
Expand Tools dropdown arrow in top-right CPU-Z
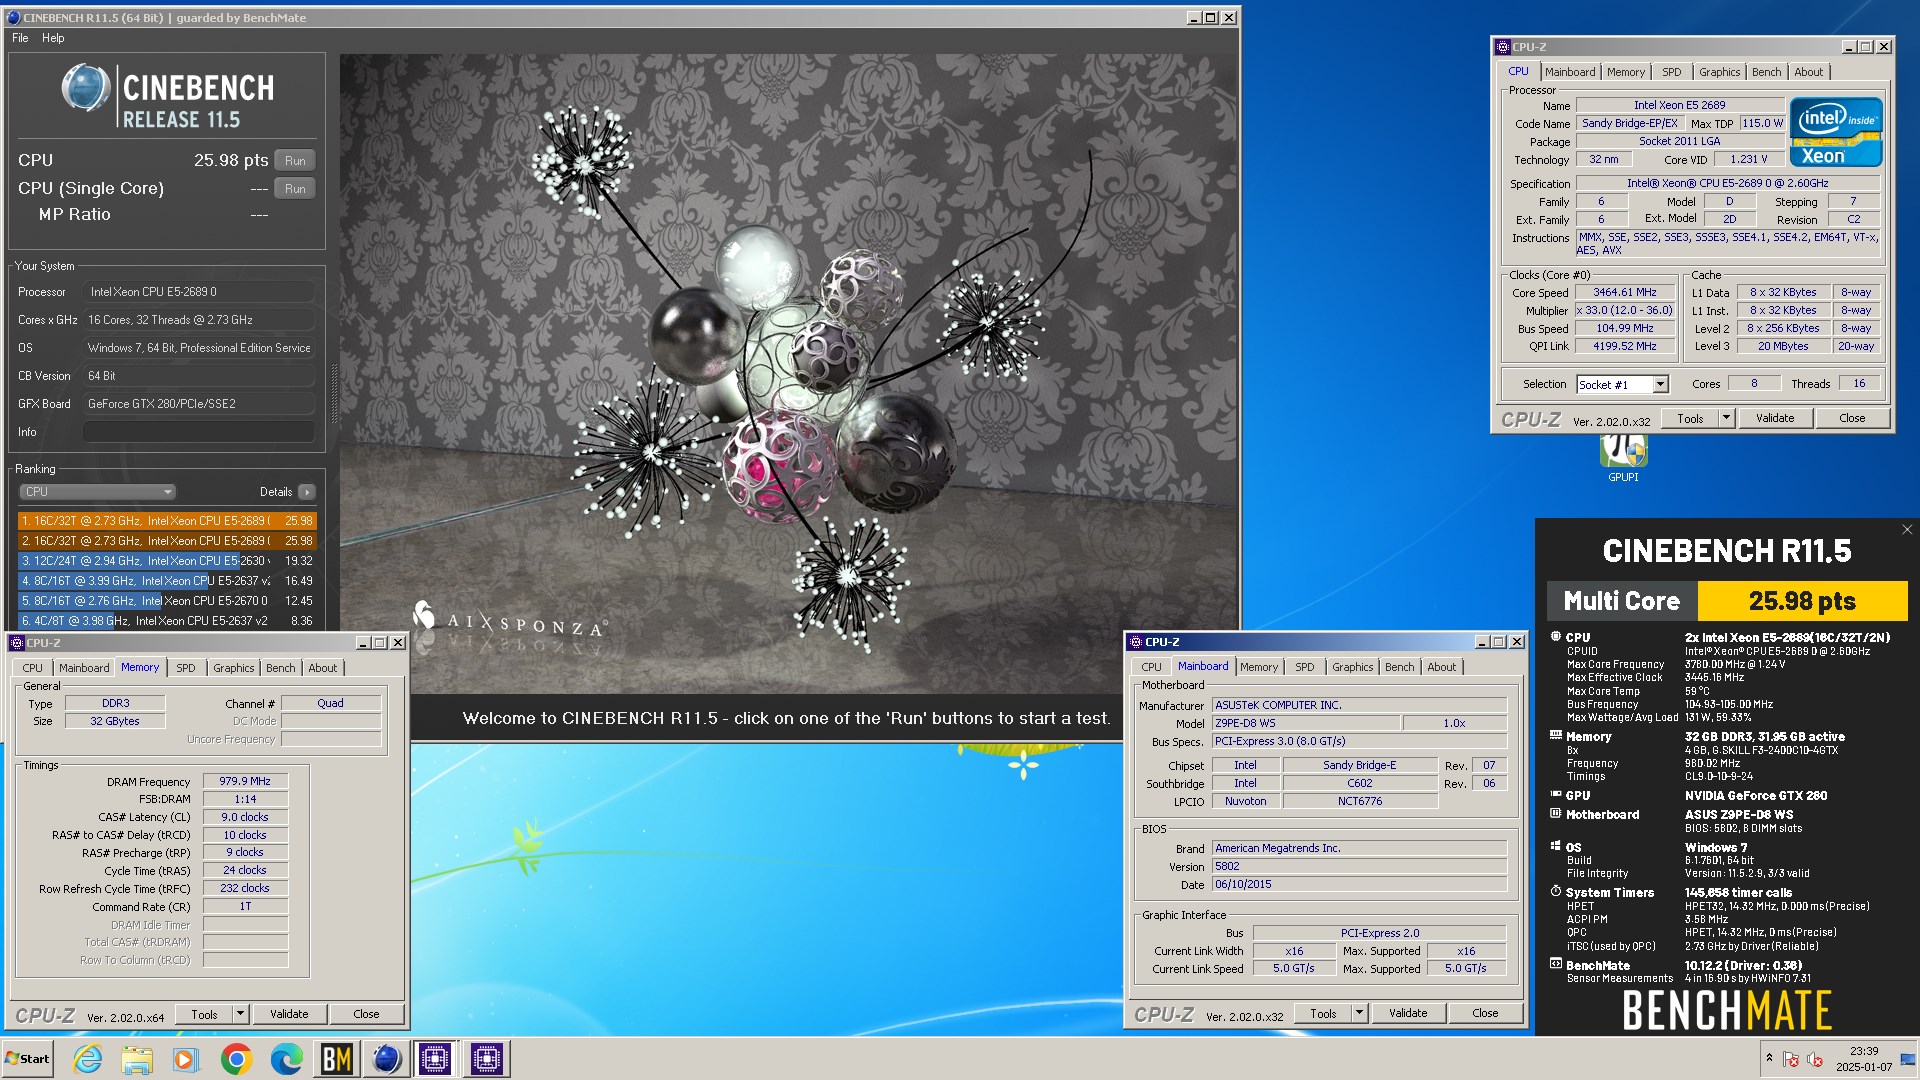click(1726, 419)
